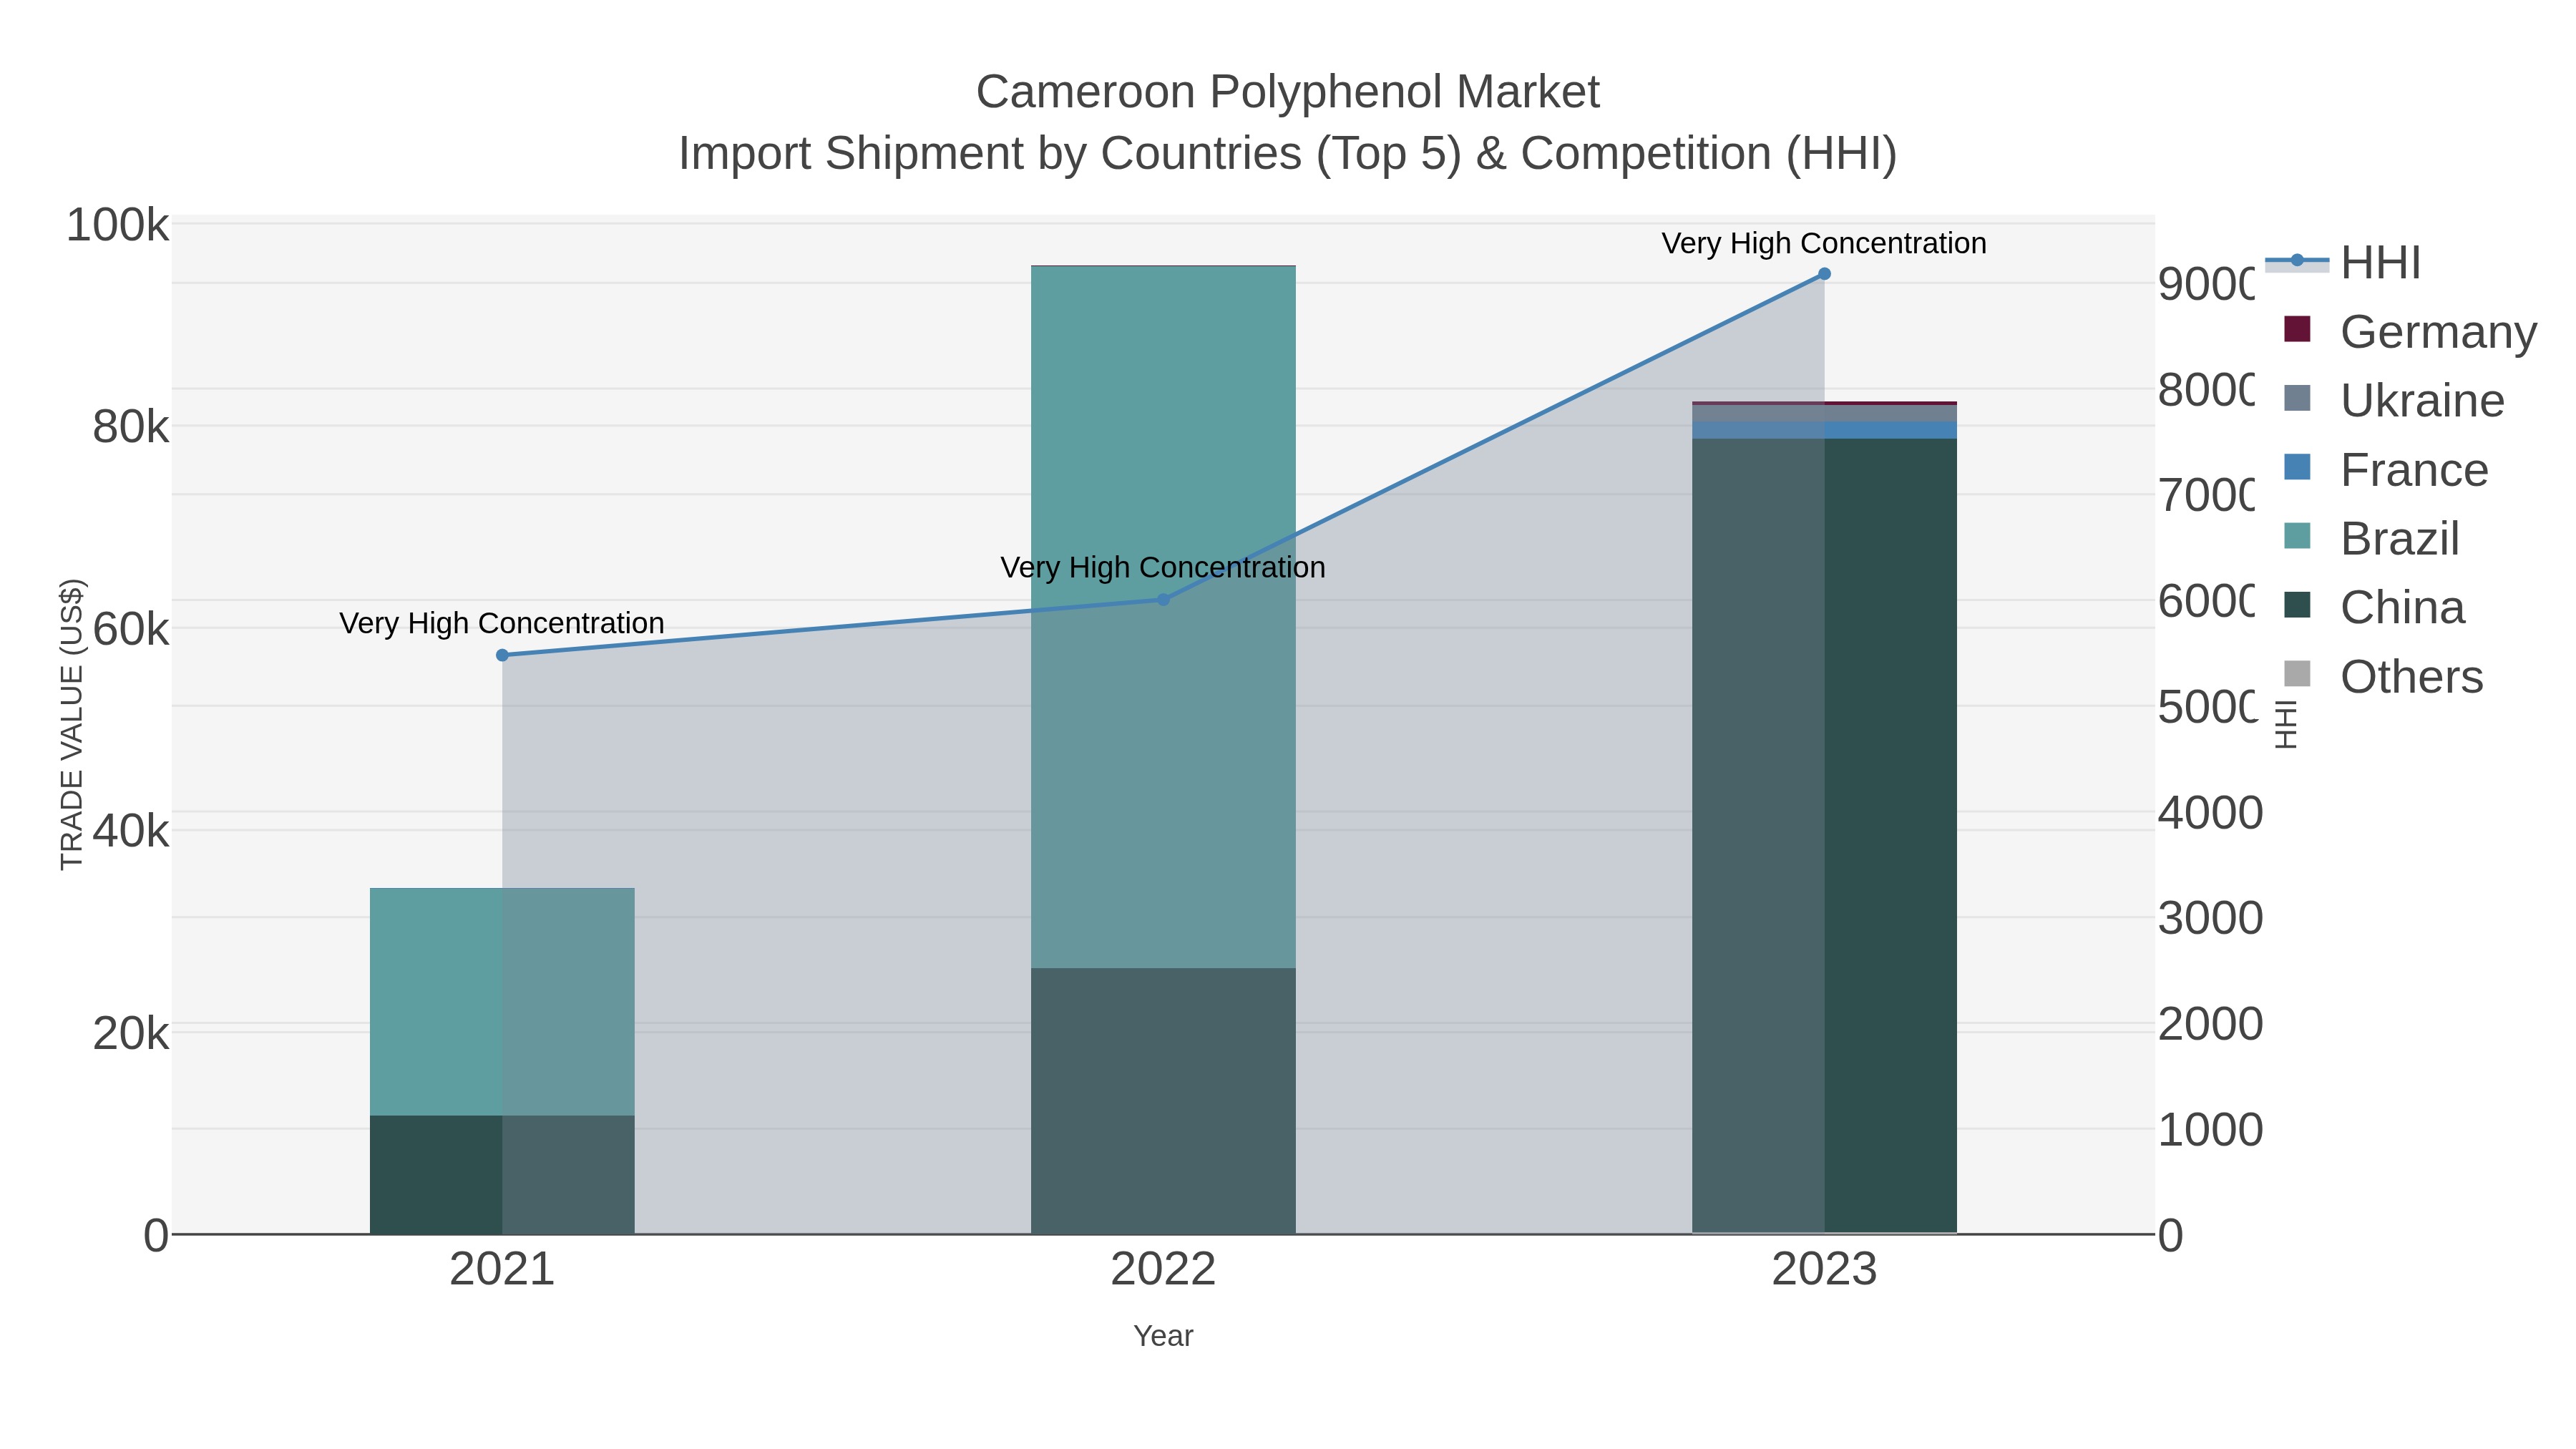Click the 40k left axis tick label
This screenshot has width=2576, height=1449.
pyautogui.click(x=130, y=831)
